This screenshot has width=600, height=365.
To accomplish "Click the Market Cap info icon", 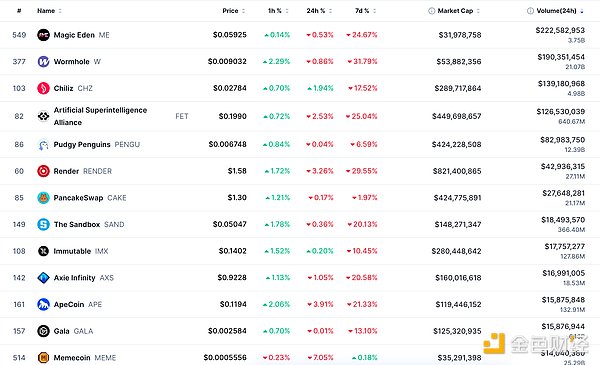I will [431, 11].
